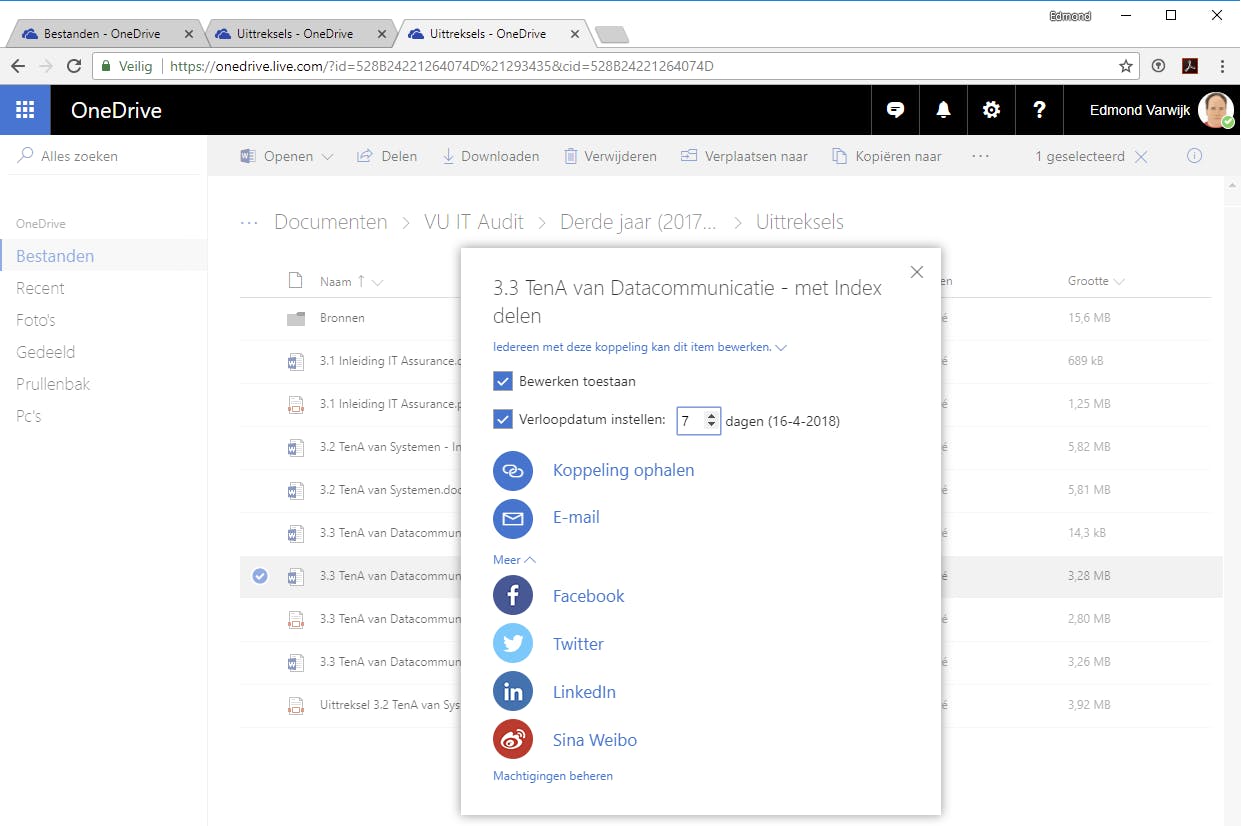The height and width of the screenshot is (826, 1241).
Task: Open the help question mark icon
Action: click(x=1039, y=110)
